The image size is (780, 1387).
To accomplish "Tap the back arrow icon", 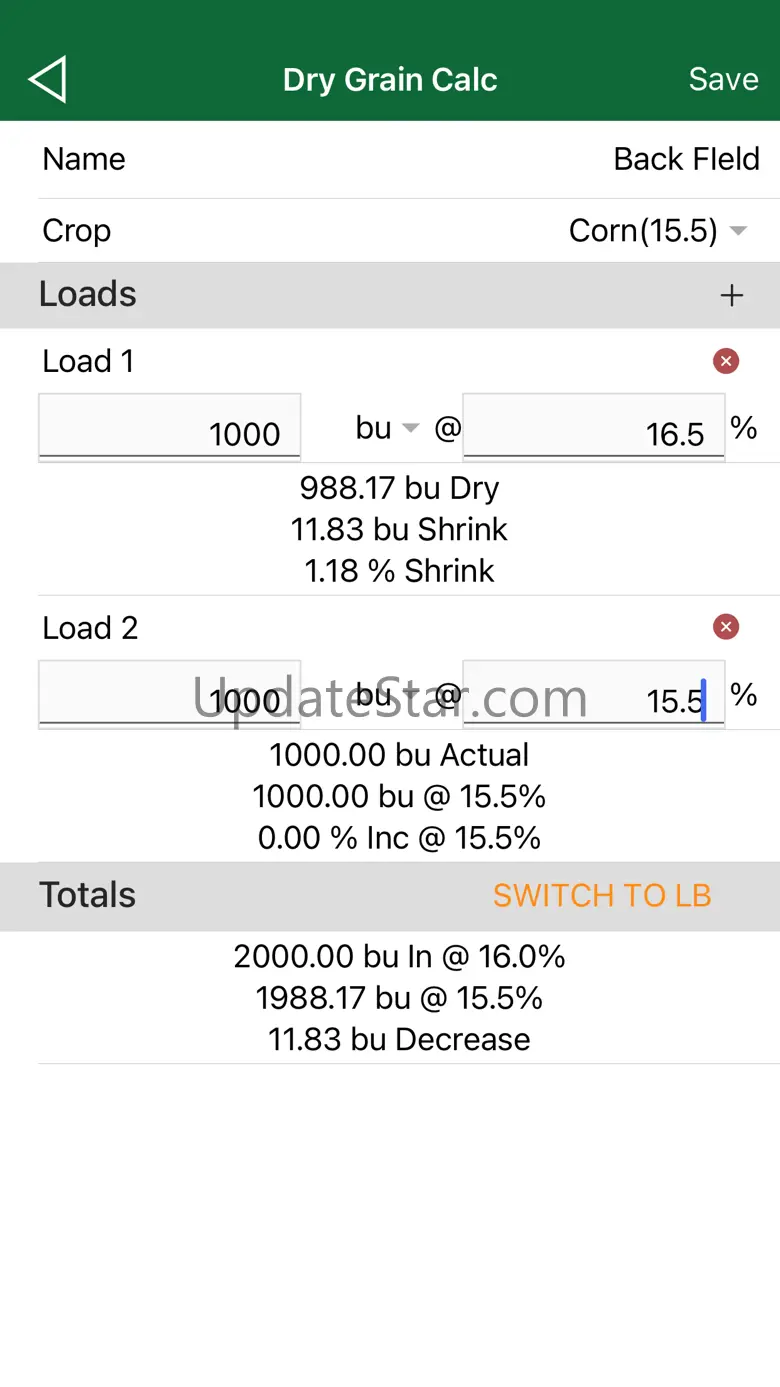I will coord(48,80).
